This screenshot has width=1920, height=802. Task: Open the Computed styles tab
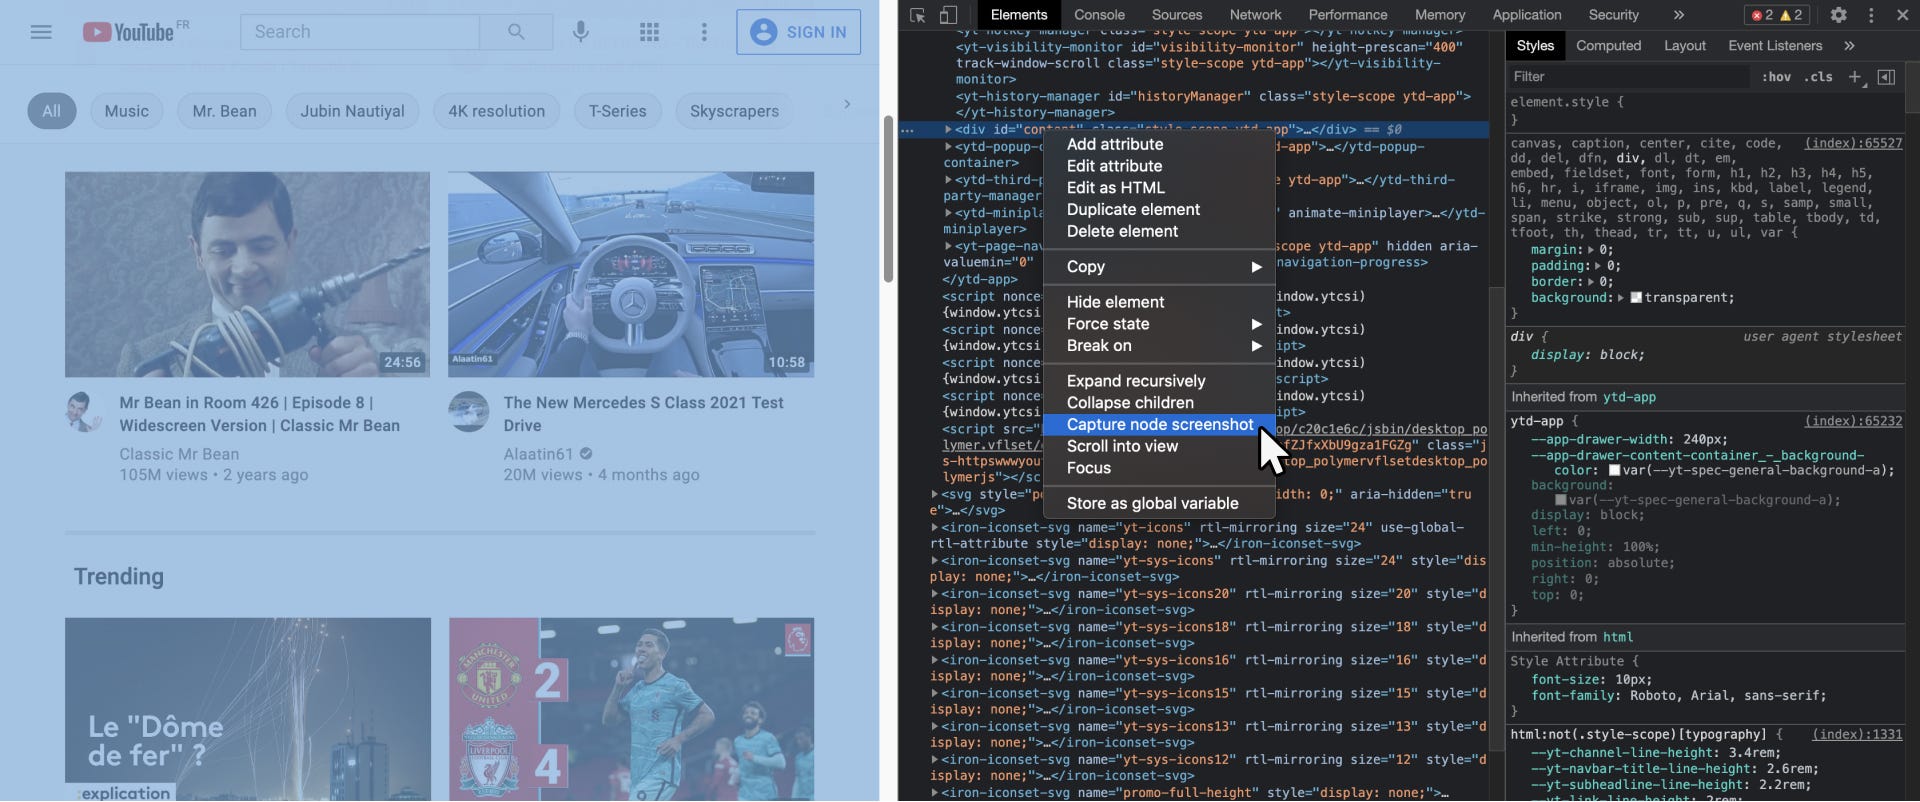(1608, 46)
